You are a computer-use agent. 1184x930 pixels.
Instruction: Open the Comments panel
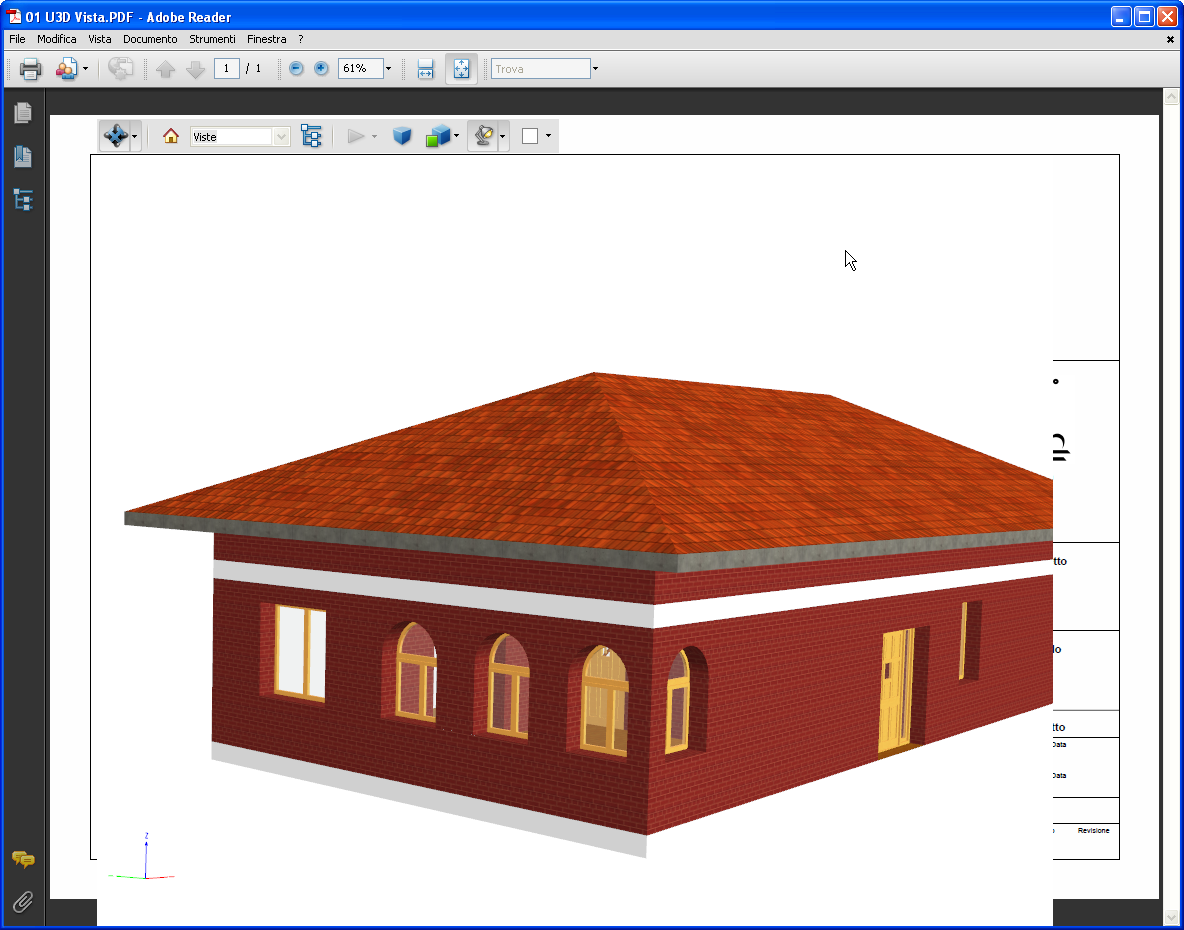point(22,860)
